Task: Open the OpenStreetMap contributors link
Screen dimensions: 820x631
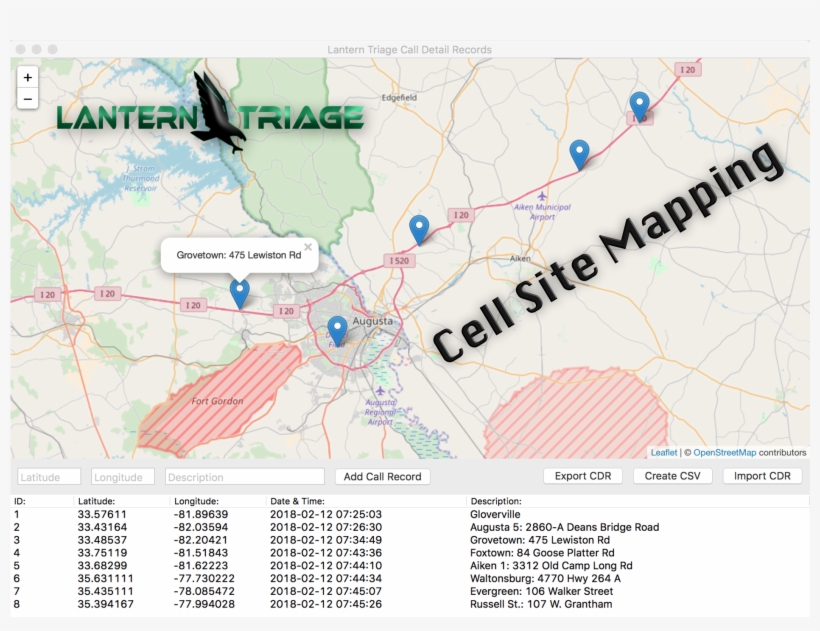Action: 725,451
